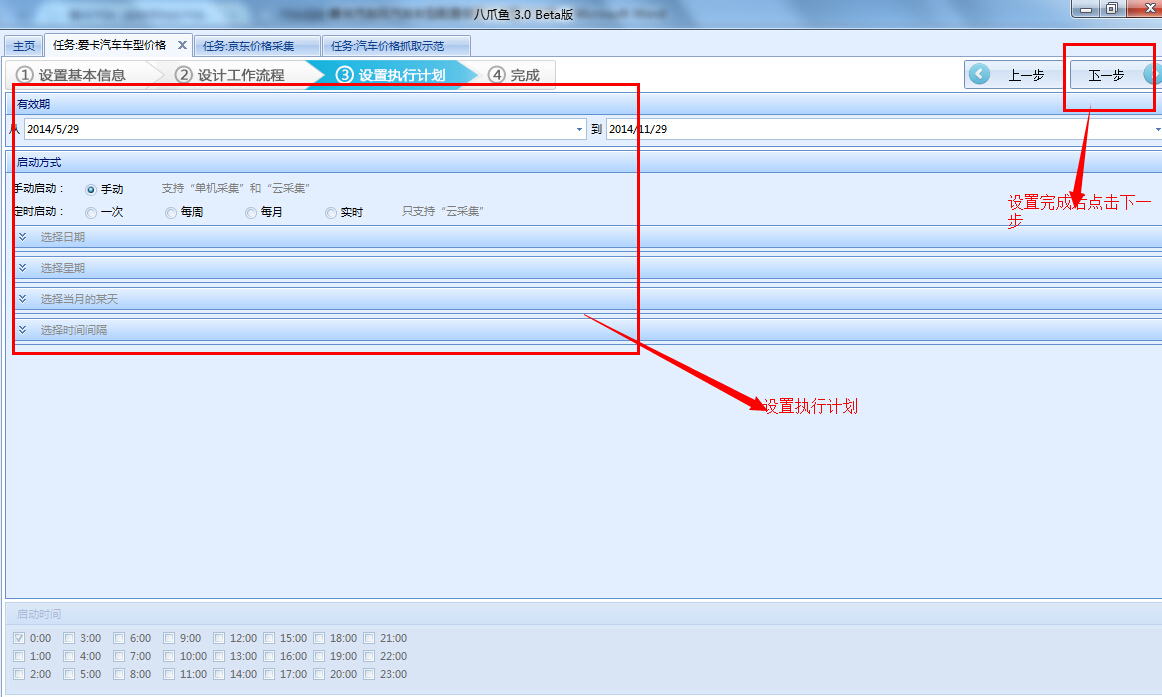This screenshot has width=1162, height=697.
Task: Click the previous step arrow icon
Action: (979, 74)
